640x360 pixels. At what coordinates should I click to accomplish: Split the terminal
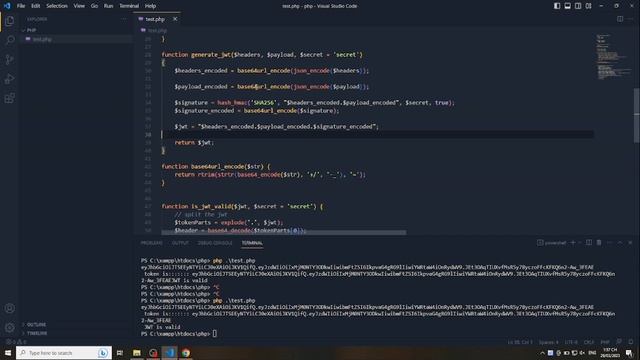pyautogui.click(x=589, y=242)
